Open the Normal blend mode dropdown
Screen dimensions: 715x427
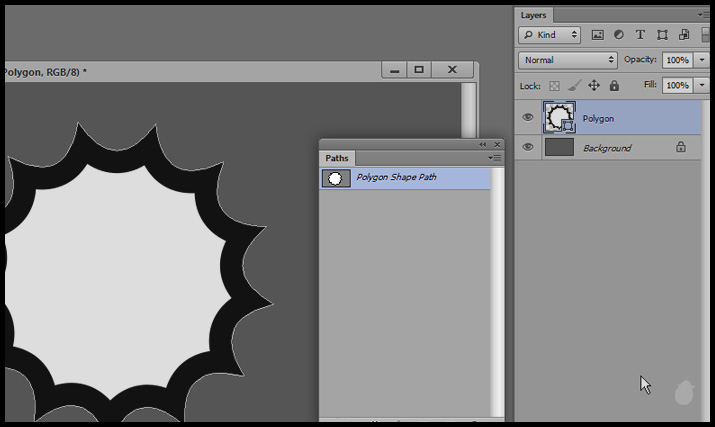pyautogui.click(x=568, y=60)
